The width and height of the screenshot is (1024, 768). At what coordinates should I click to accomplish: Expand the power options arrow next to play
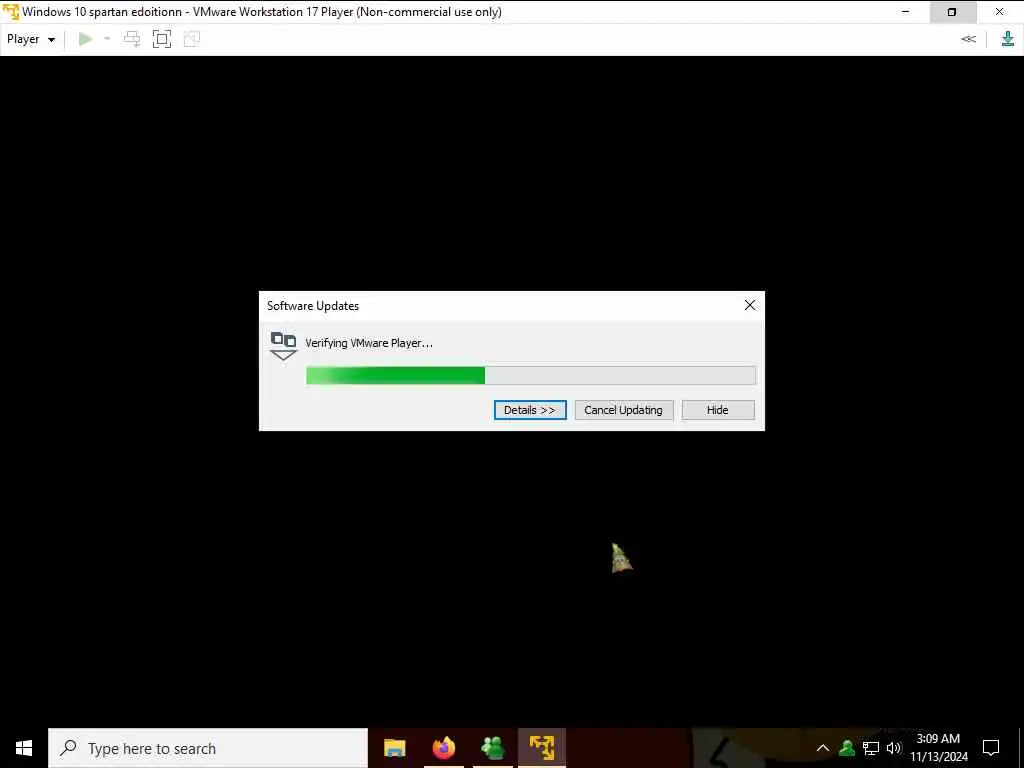107,39
